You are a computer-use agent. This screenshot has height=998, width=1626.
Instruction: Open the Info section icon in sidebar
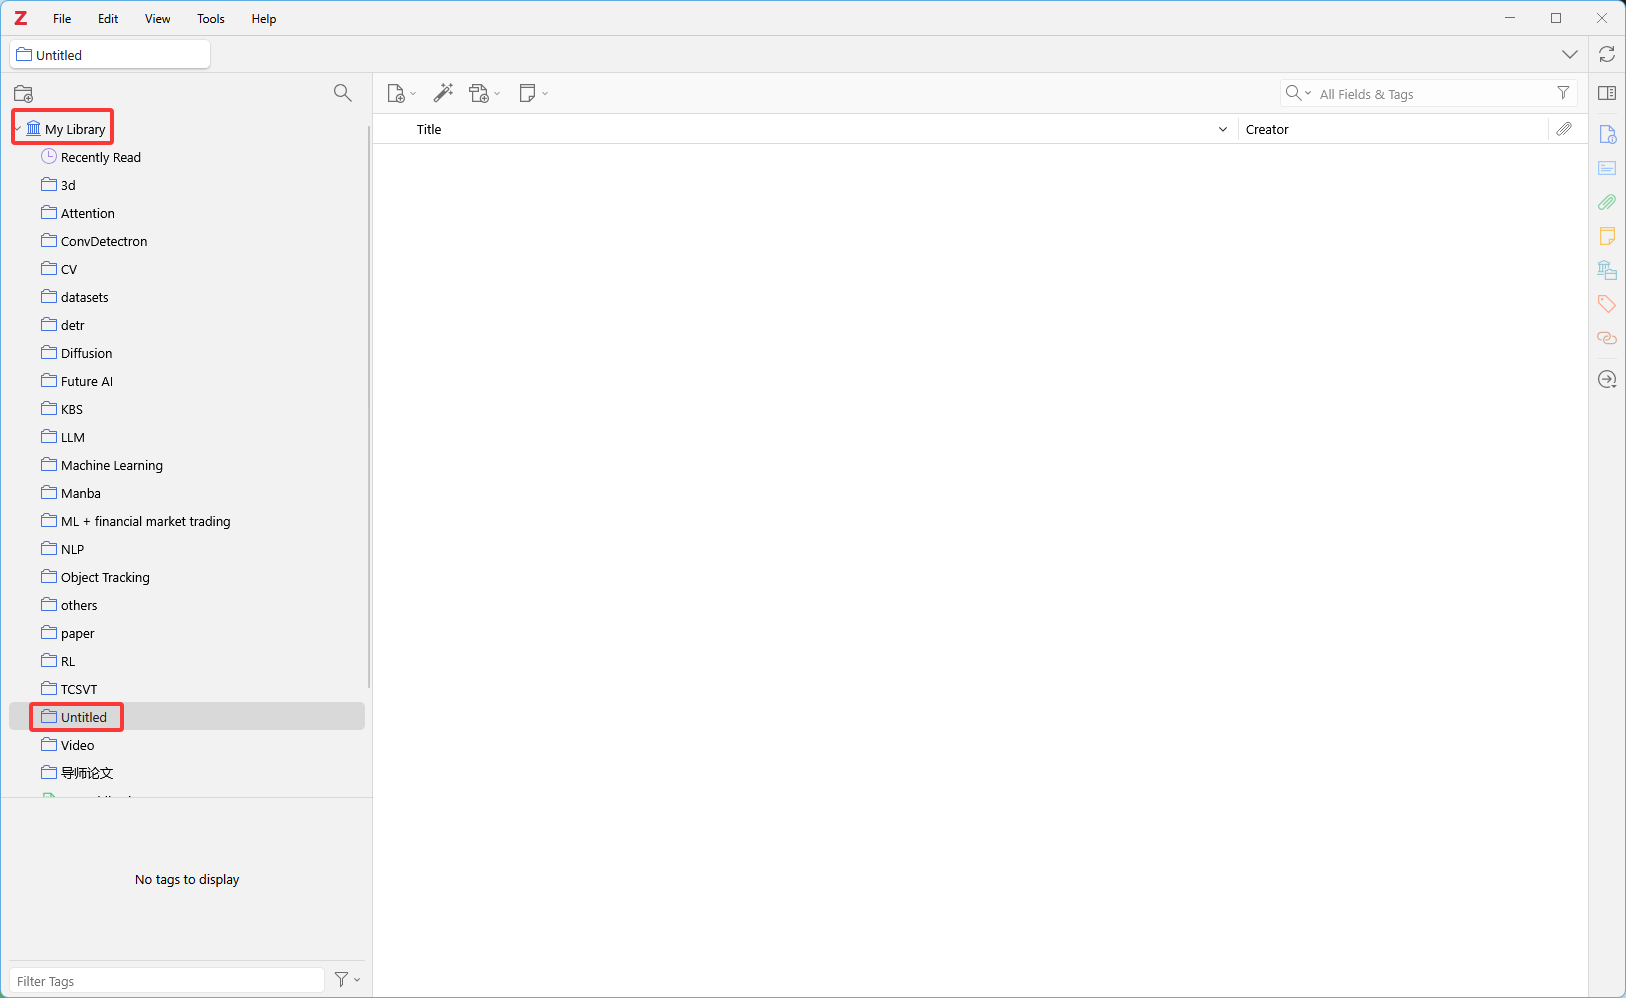1607,134
